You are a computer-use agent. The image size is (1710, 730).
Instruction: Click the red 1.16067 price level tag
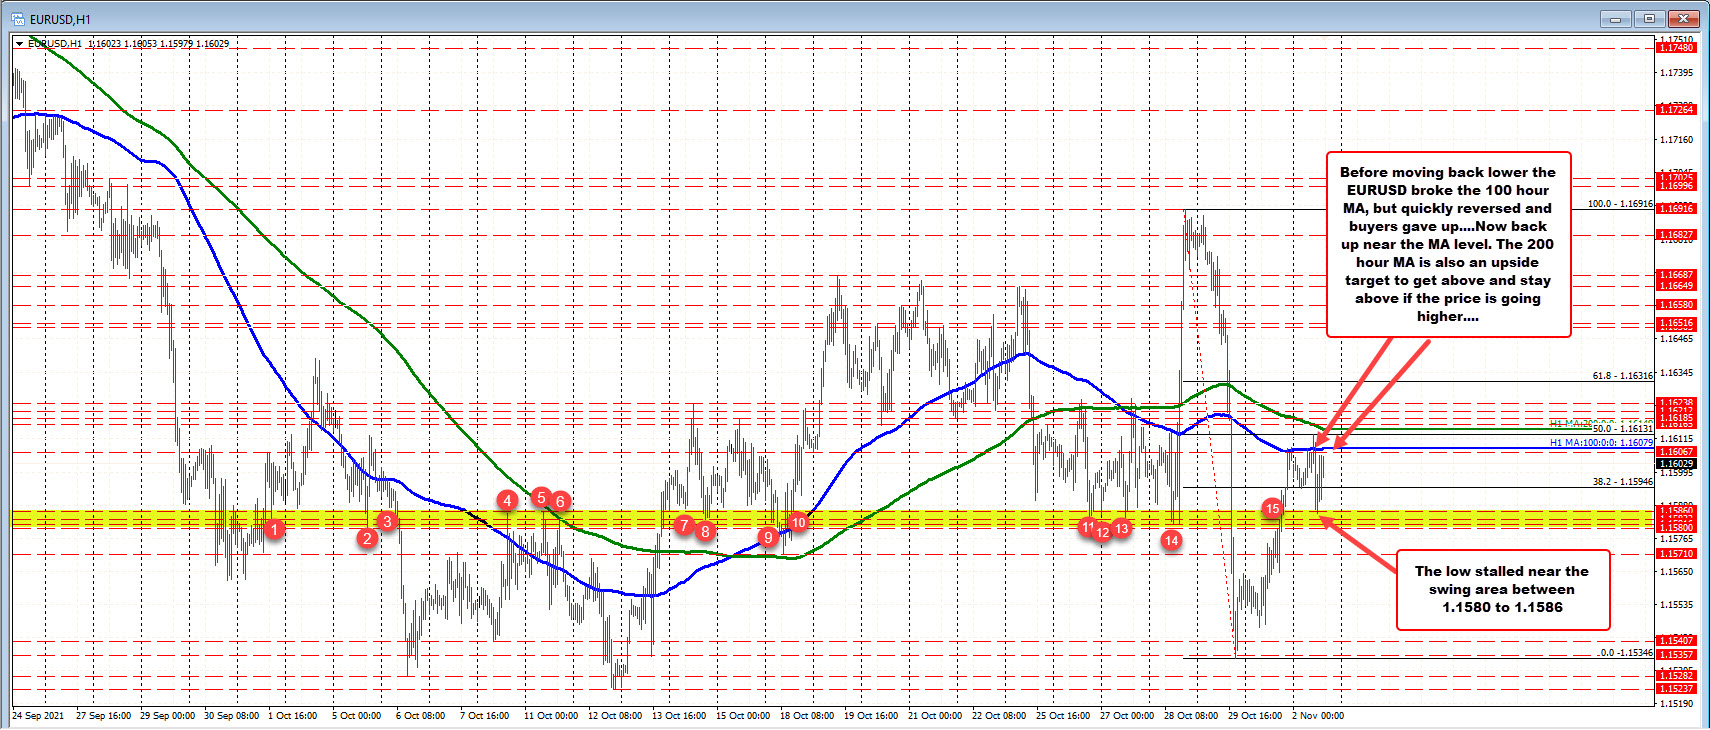pos(1676,452)
